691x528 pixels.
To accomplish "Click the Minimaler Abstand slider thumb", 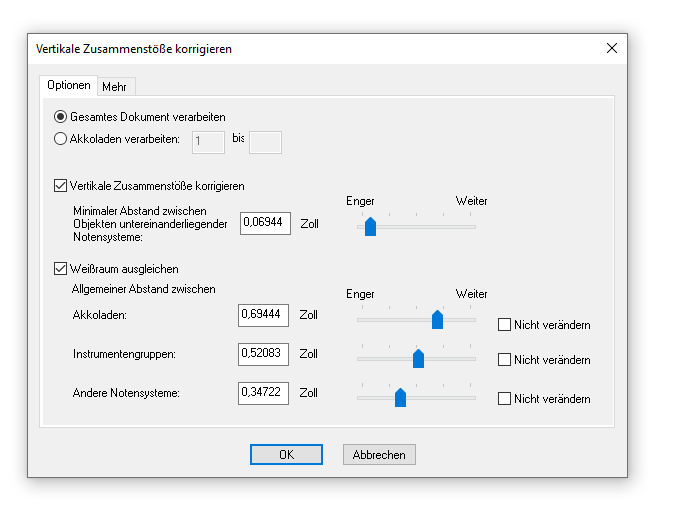I will pyautogui.click(x=370, y=227).
